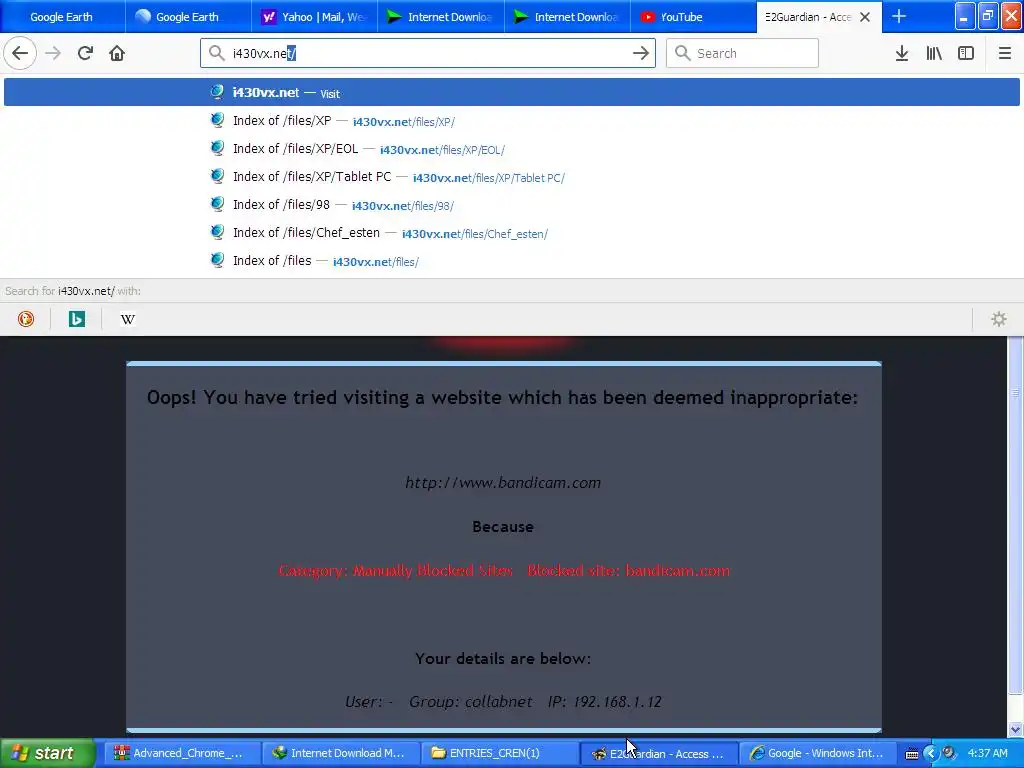Click the taskbar clock 4:37 AM
The image size is (1024, 768).
tap(987, 754)
